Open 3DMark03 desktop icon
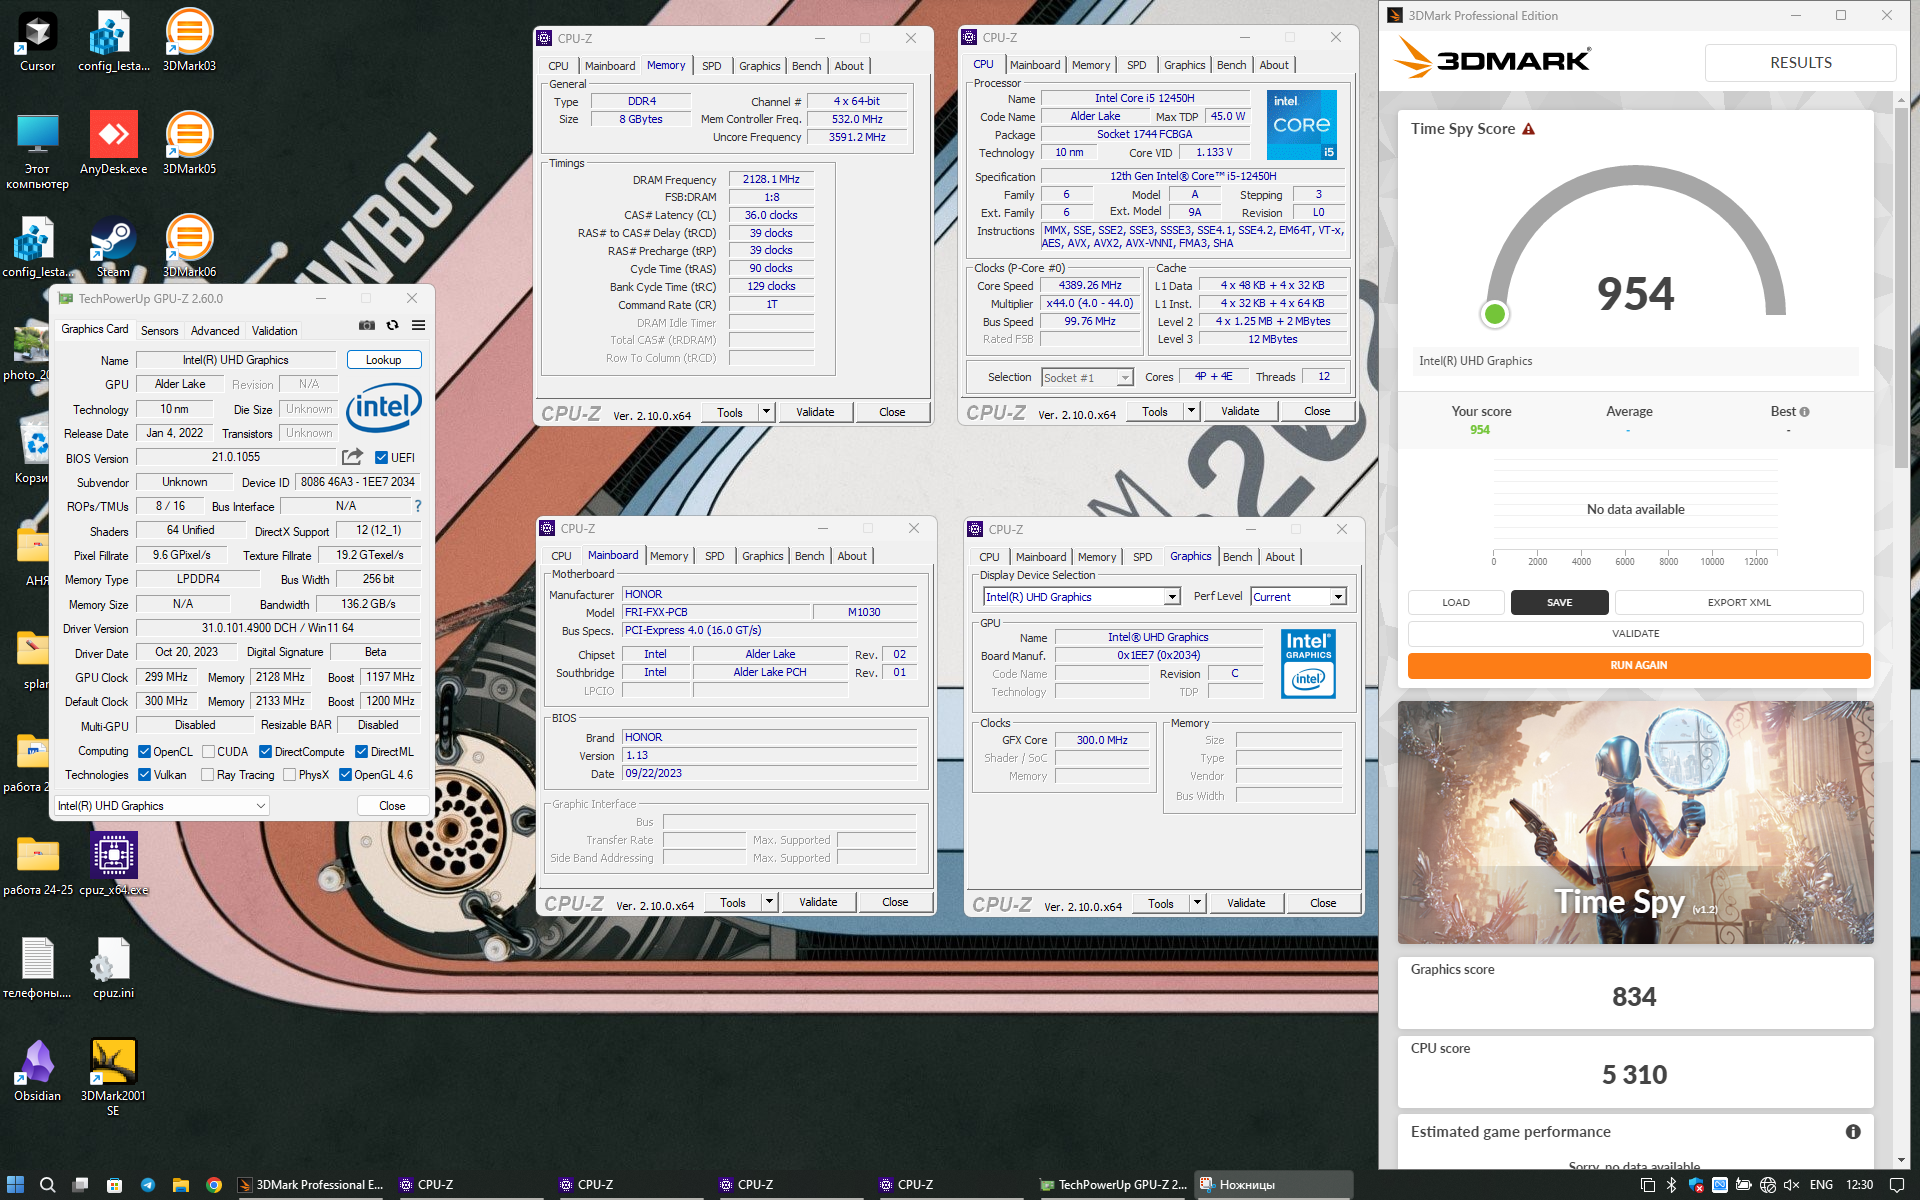Screen dimensions: 1920x1200 [x=189, y=41]
